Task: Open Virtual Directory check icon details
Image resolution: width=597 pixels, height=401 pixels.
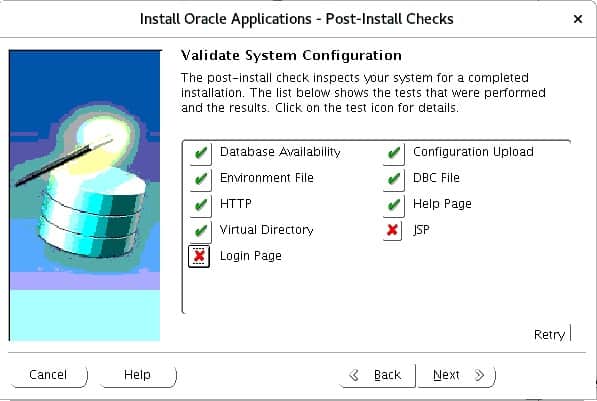Action: (200, 231)
